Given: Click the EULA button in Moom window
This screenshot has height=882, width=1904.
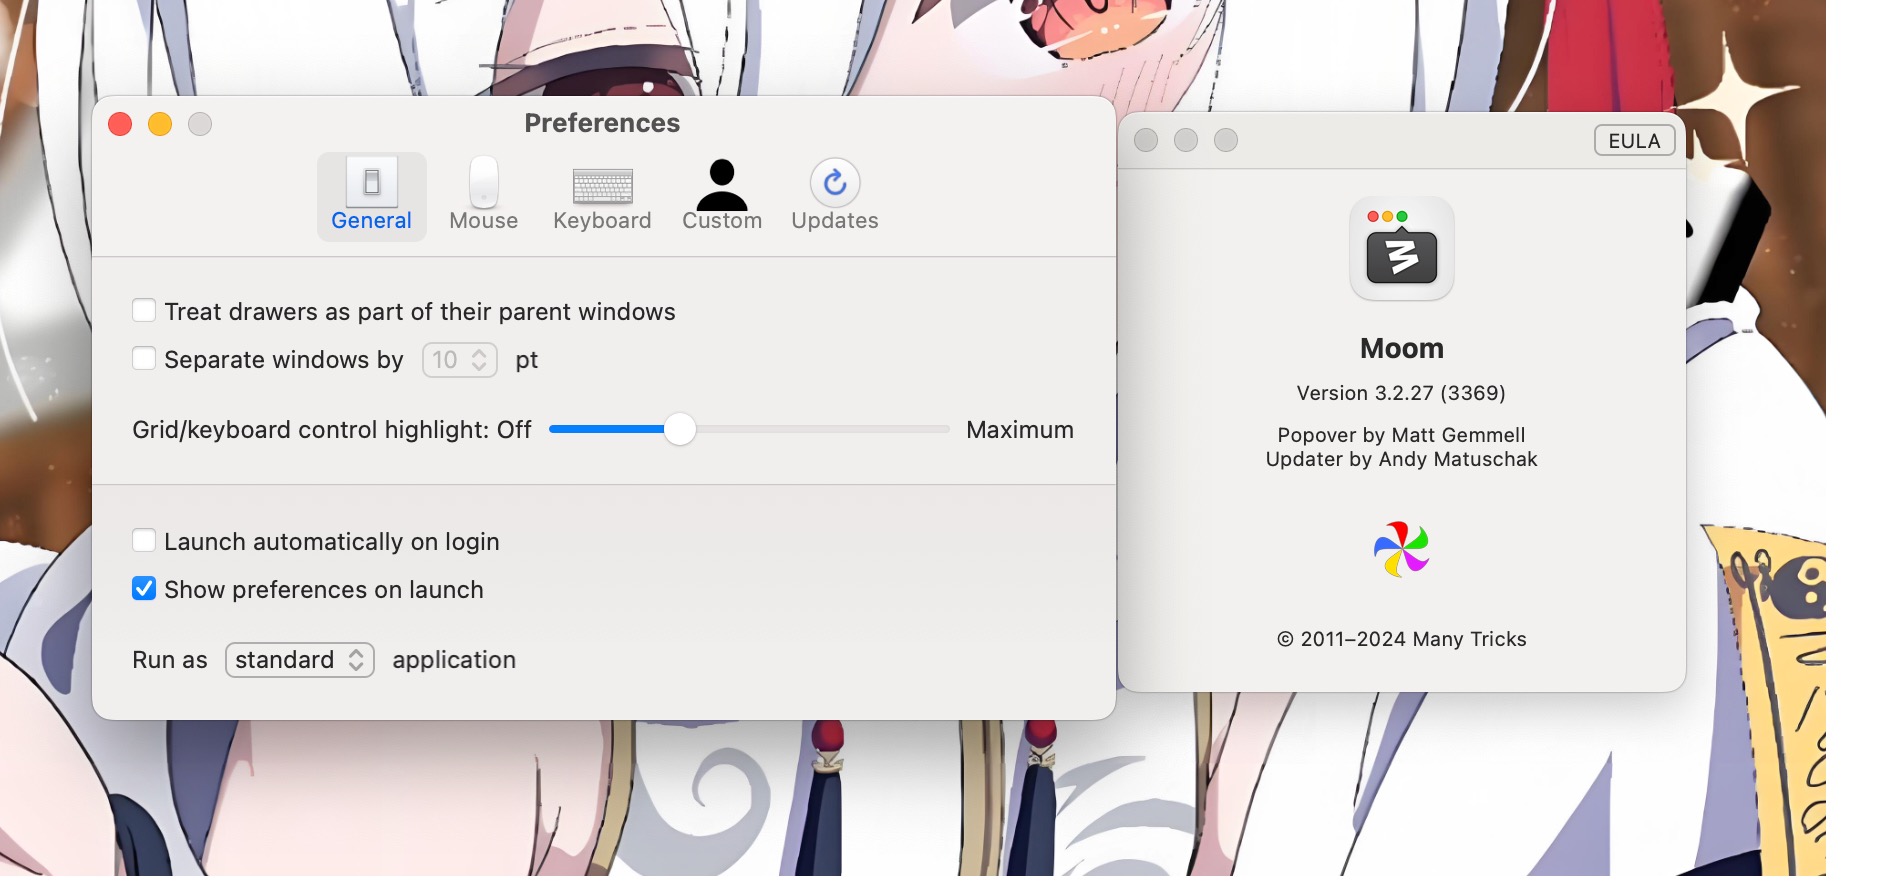Looking at the screenshot, I should pos(1634,141).
